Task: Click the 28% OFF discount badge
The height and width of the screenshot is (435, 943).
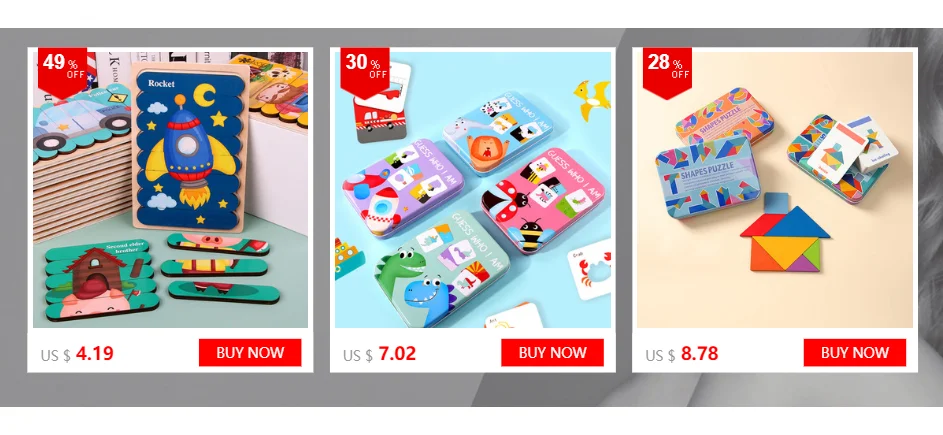Action: pyautogui.click(x=667, y=71)
